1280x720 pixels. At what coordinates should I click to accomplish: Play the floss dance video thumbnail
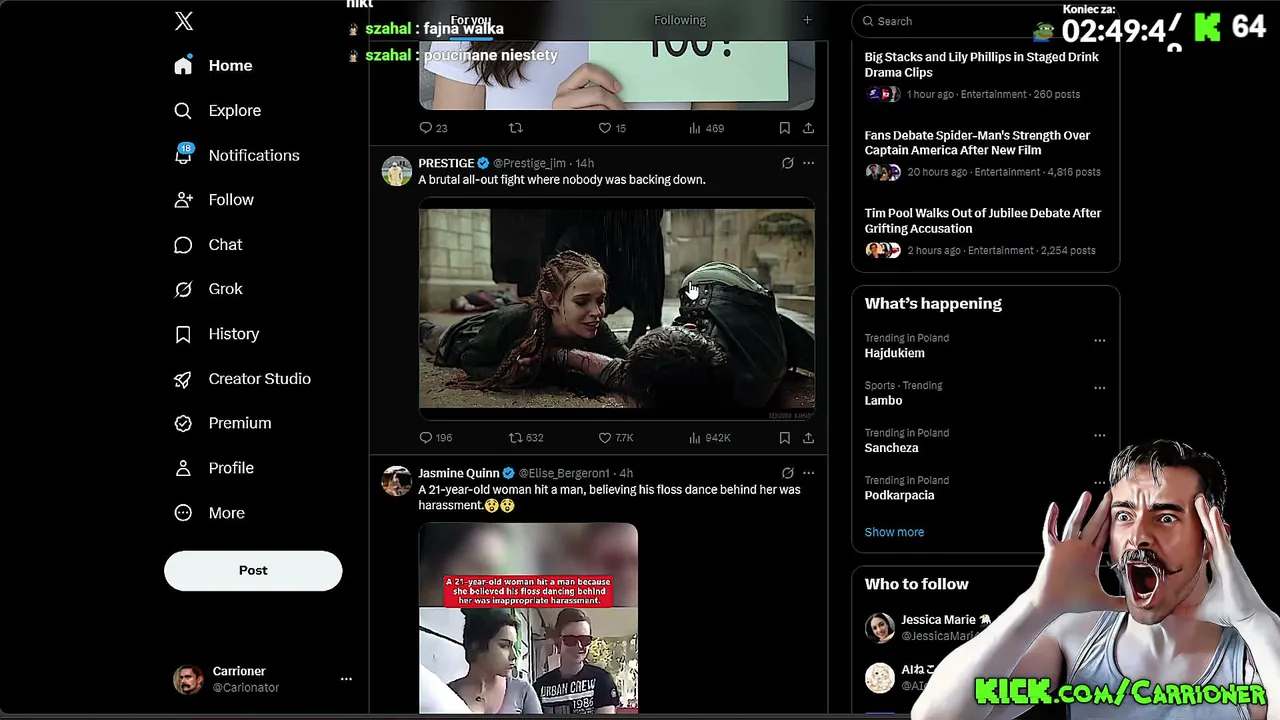click(528, 618)
